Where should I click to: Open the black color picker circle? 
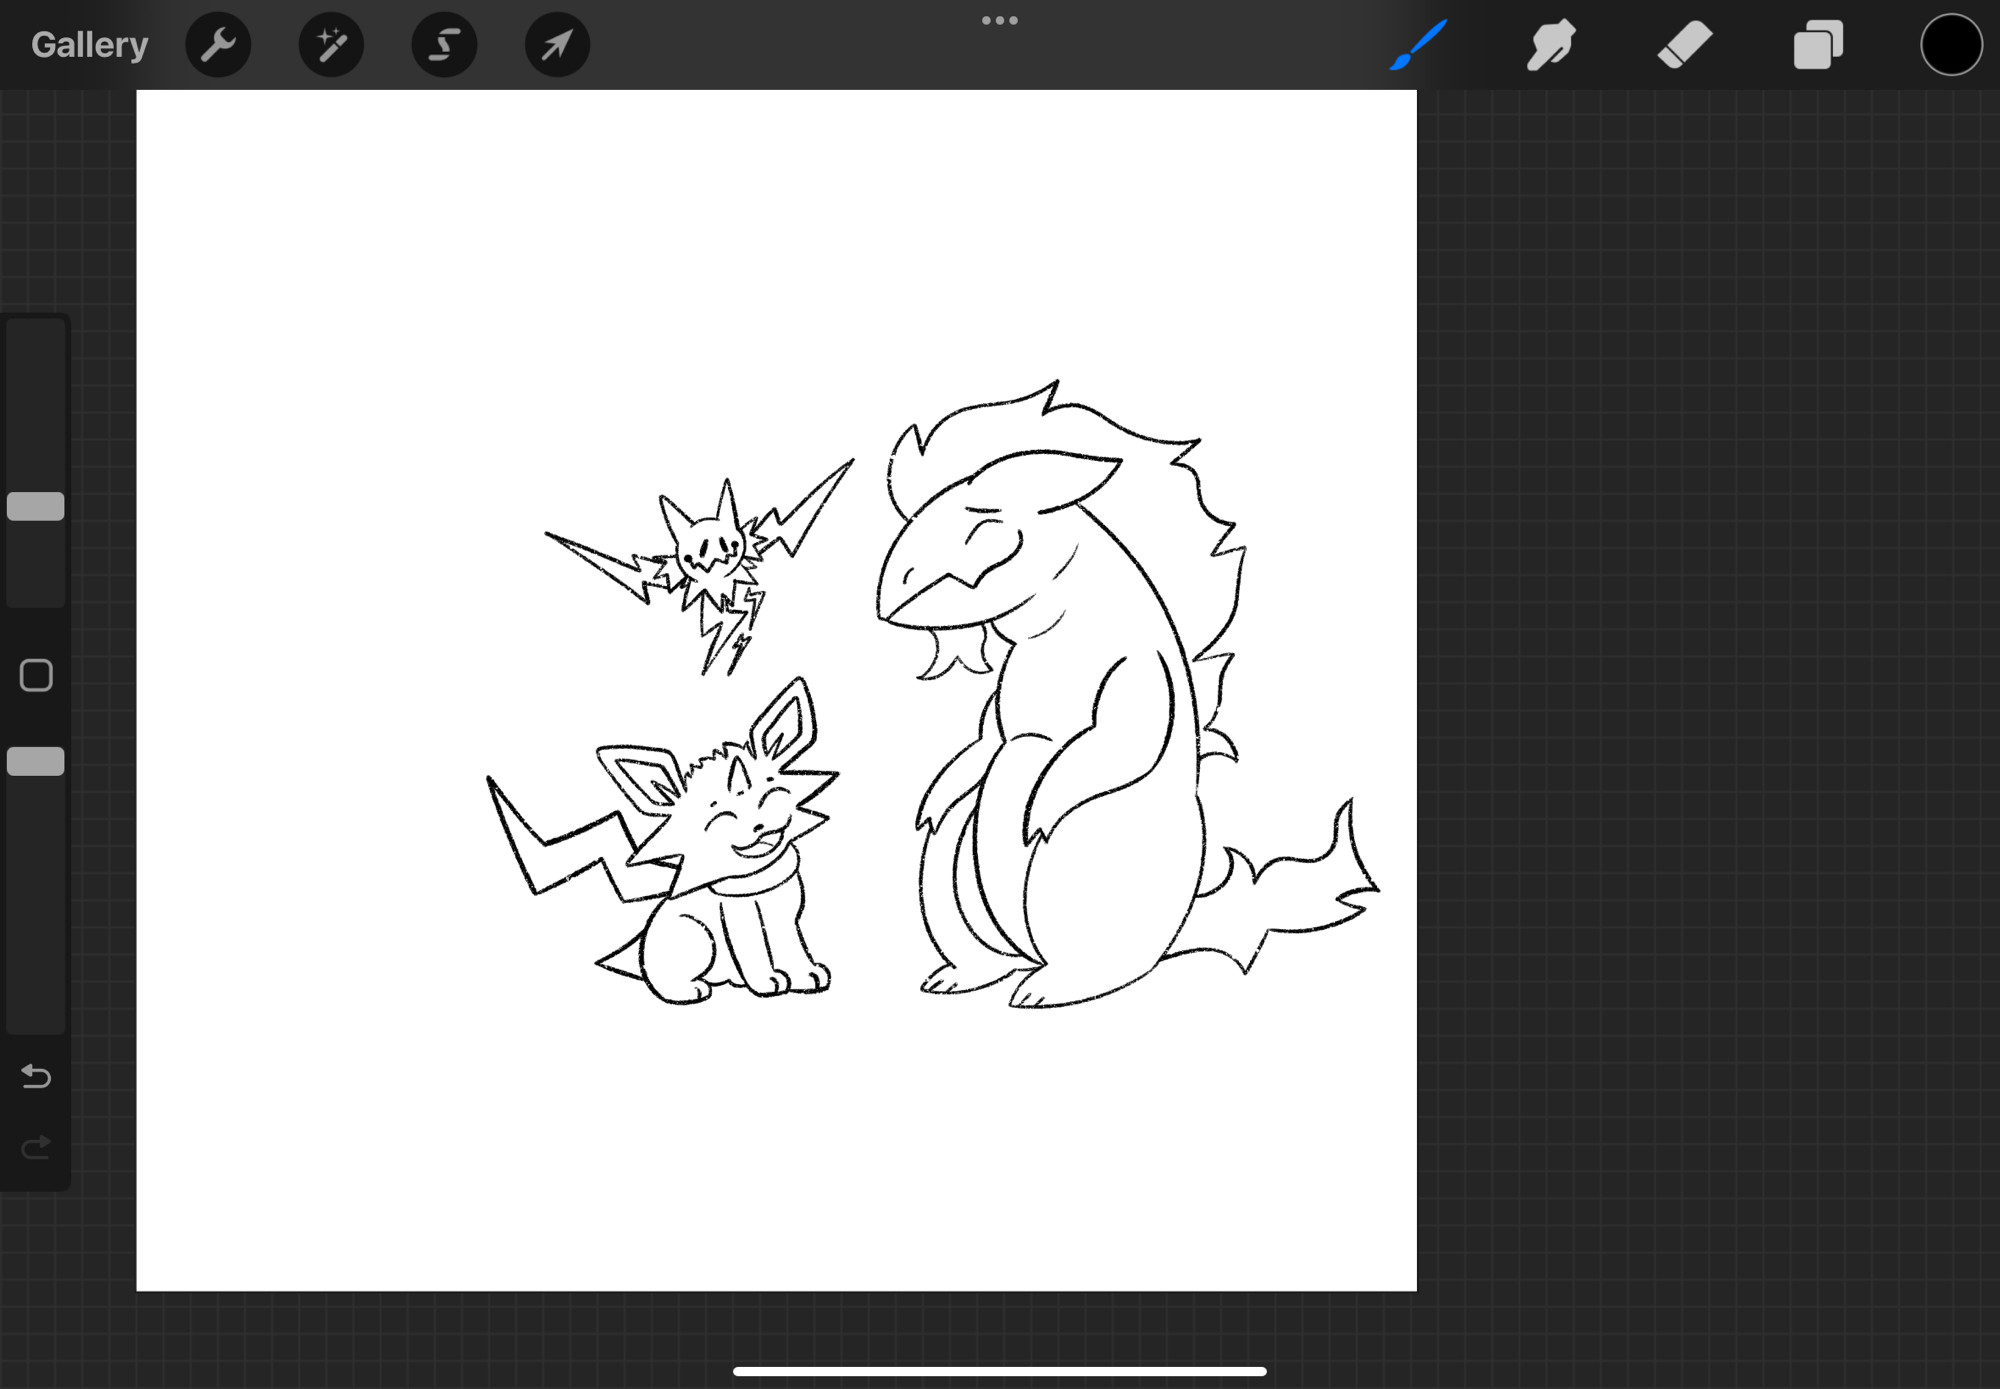(1951, 45)
